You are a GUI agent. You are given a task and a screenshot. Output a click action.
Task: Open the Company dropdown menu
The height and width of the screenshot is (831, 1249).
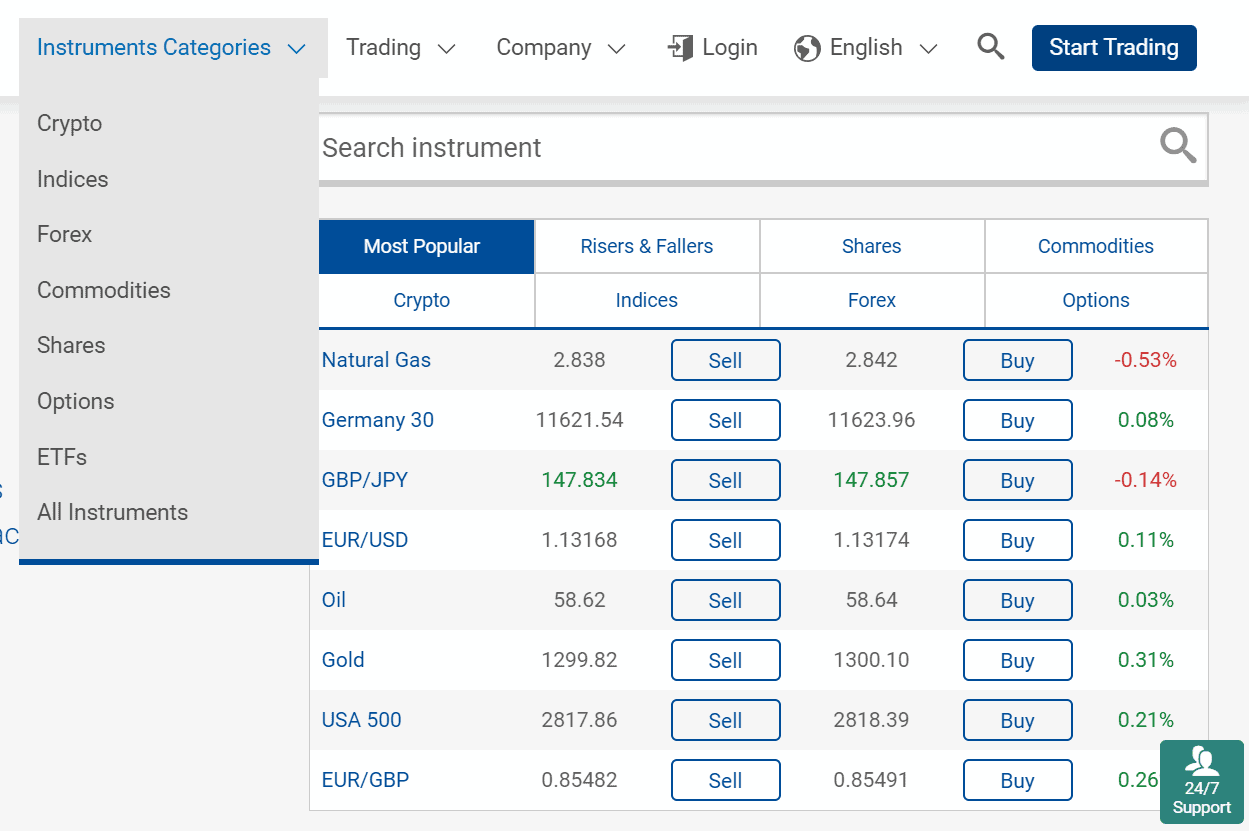[560, 47]
